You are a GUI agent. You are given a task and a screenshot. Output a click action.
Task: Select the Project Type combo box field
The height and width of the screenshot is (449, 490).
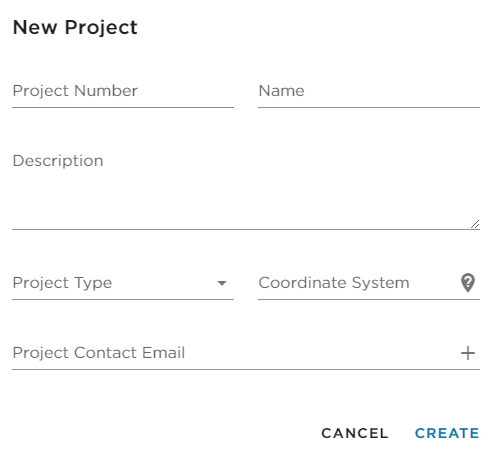(x=123, y=283)
